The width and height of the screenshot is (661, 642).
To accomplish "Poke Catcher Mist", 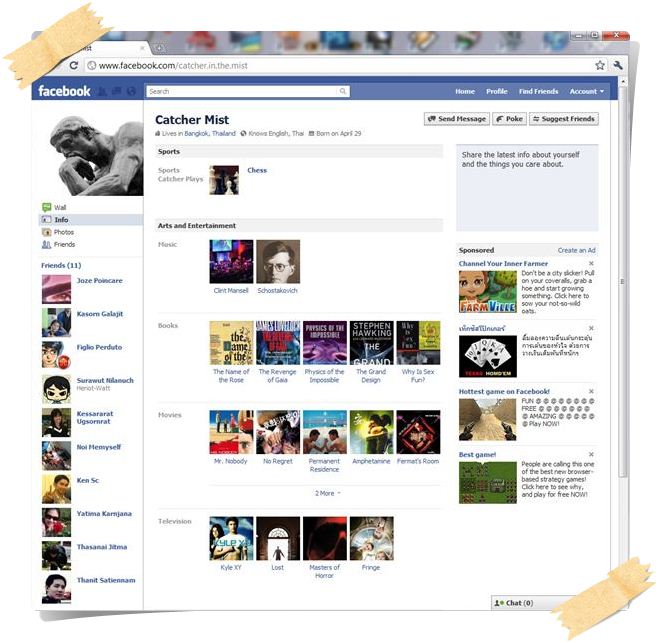I will pos(509,119).
